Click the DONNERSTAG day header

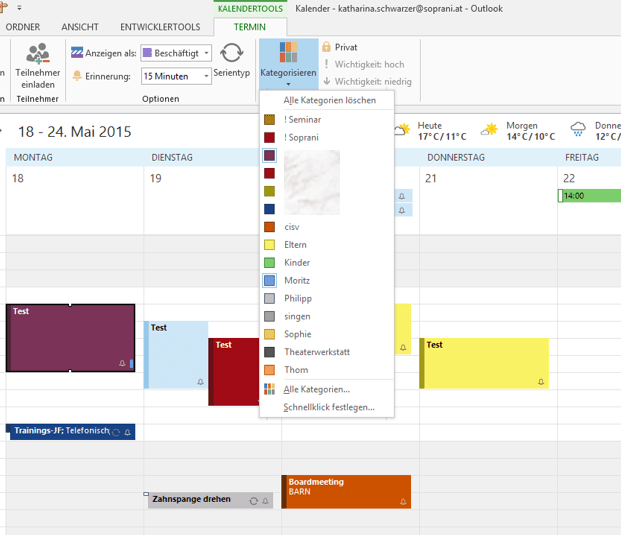(456, 158)
